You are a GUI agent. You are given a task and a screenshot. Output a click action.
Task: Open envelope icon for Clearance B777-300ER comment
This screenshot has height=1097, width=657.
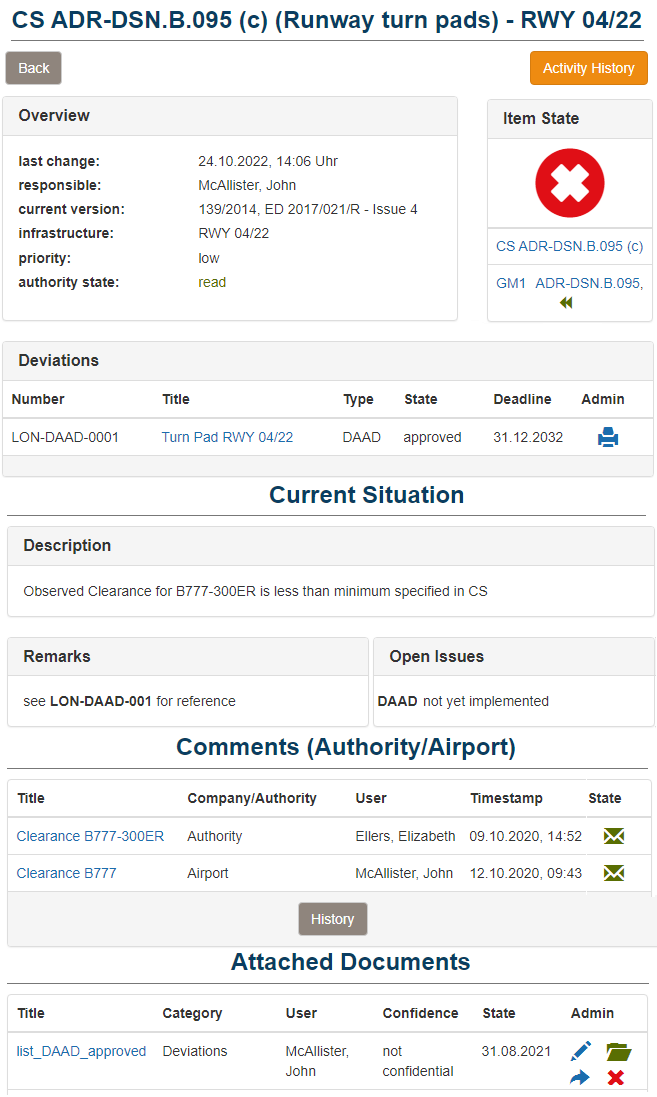click(614, 836)
